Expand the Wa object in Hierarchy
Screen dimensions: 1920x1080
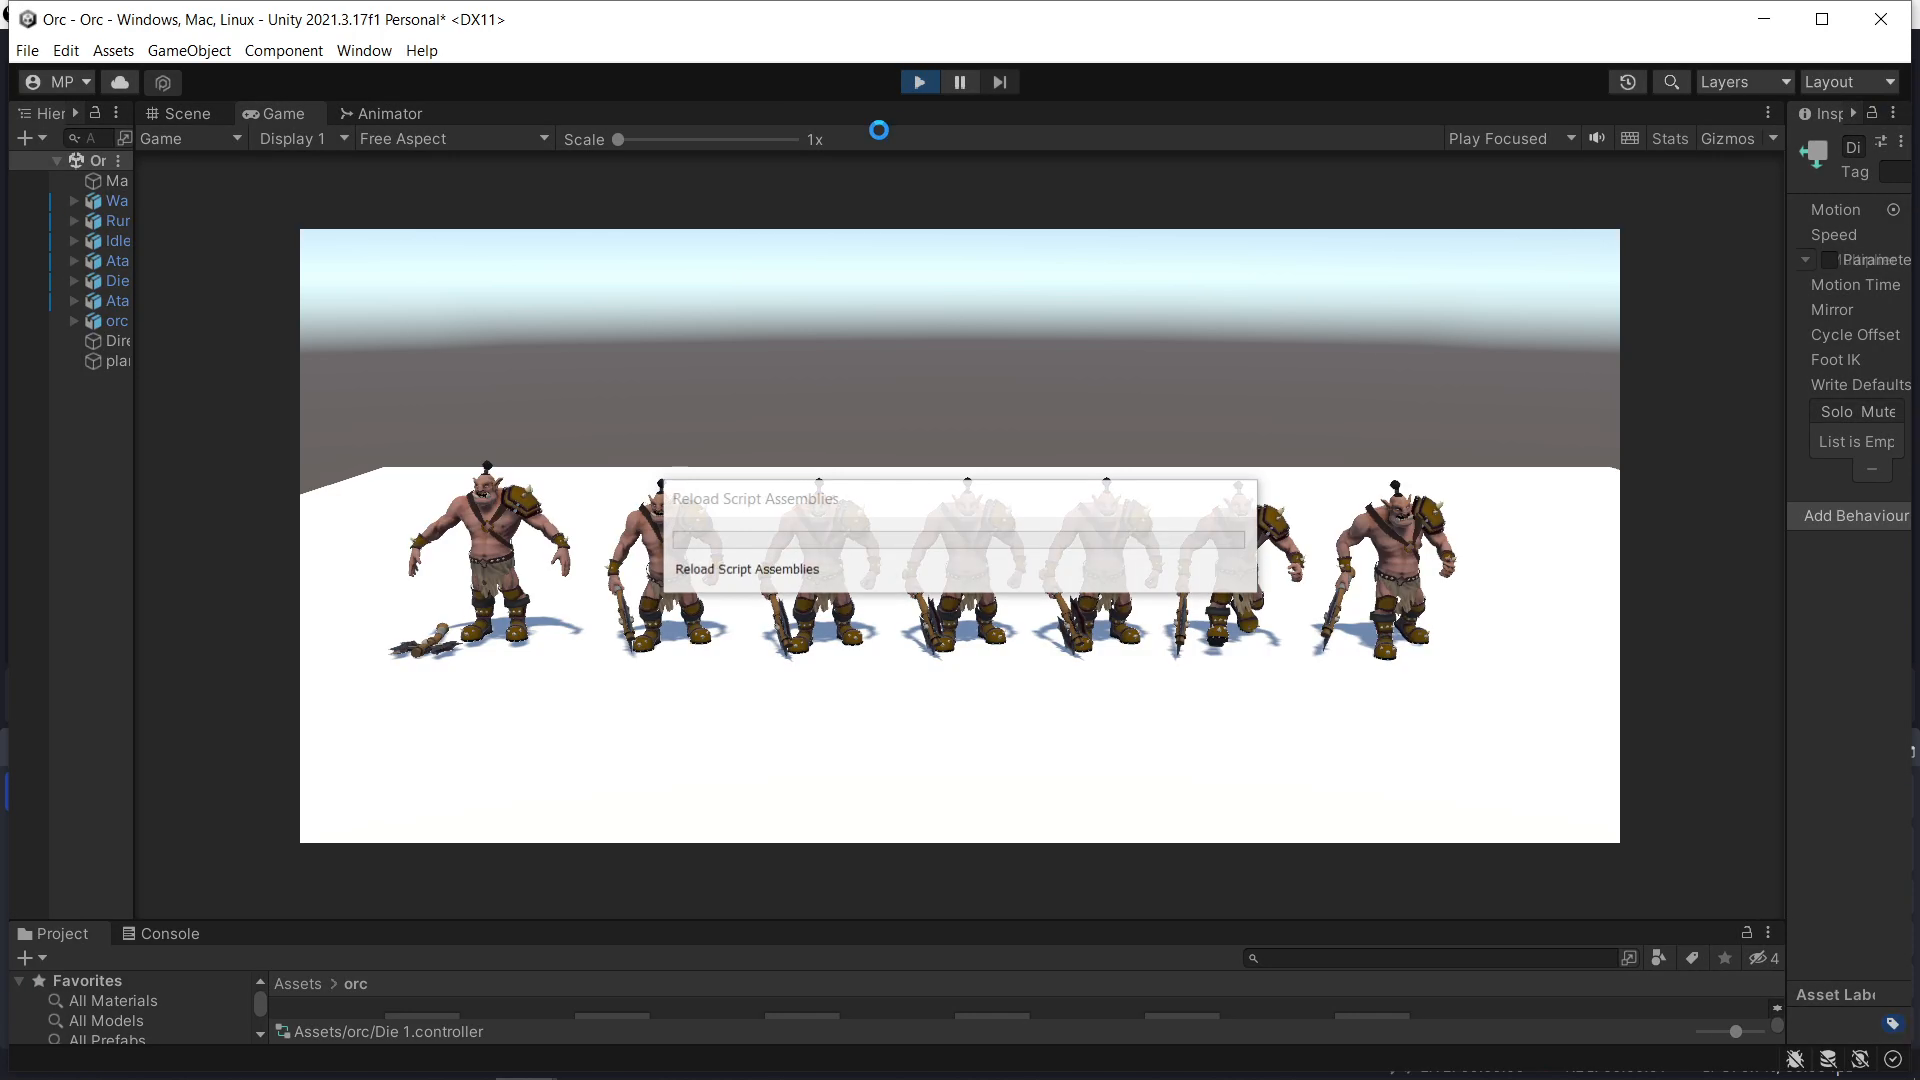coord(74,201)
